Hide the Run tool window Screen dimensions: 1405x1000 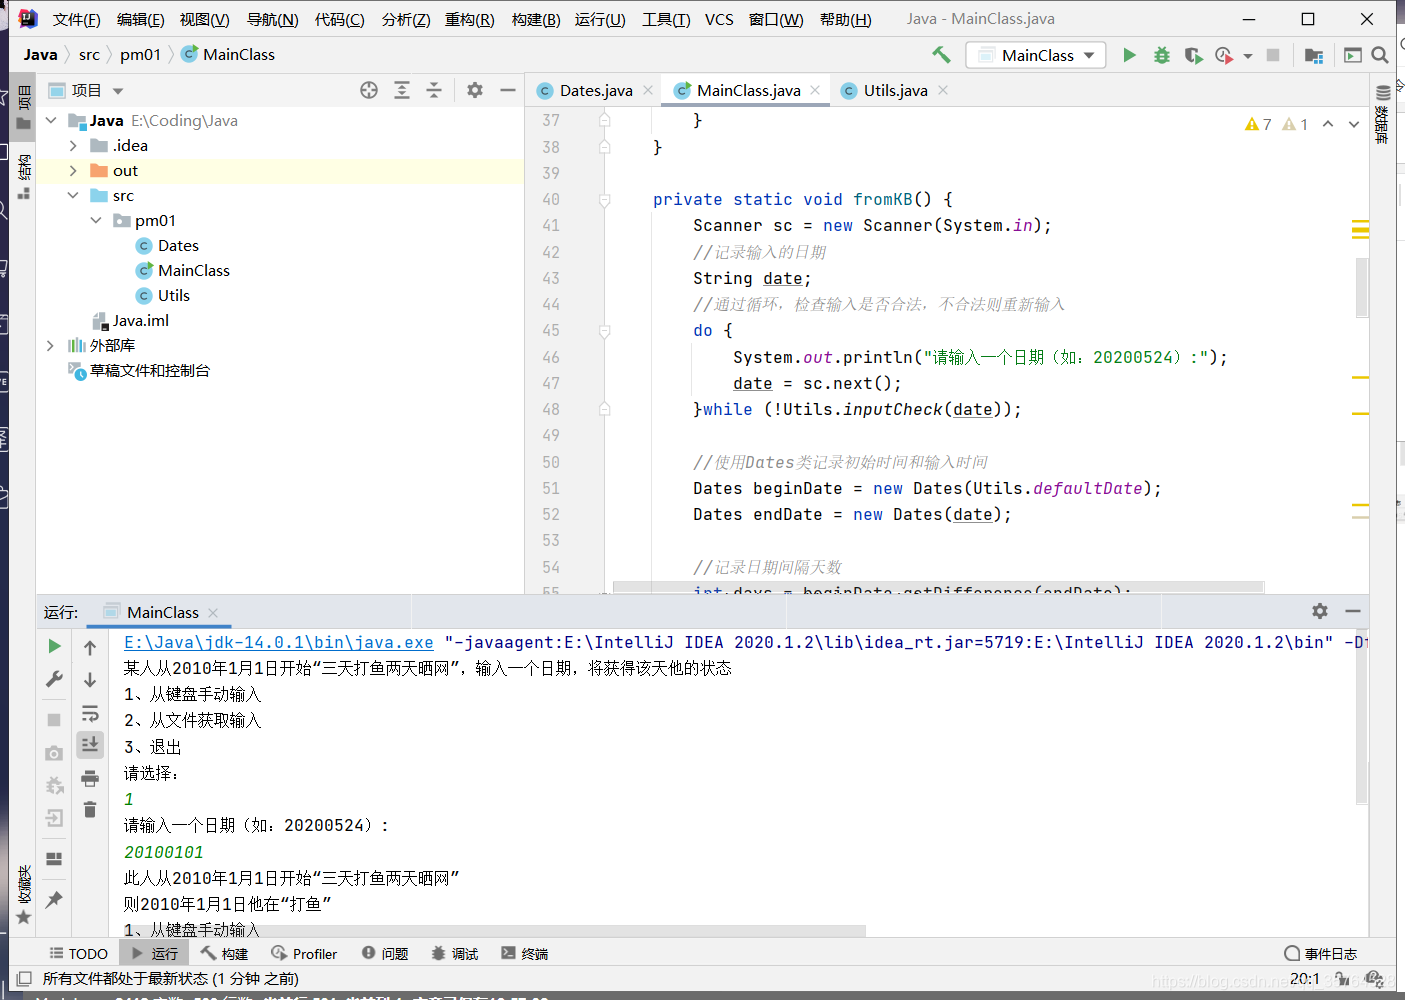click(1353, 611)
